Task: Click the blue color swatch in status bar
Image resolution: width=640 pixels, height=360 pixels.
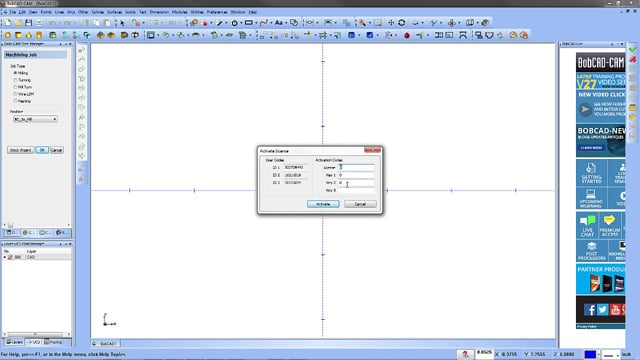Action: [x=590, y=354]
